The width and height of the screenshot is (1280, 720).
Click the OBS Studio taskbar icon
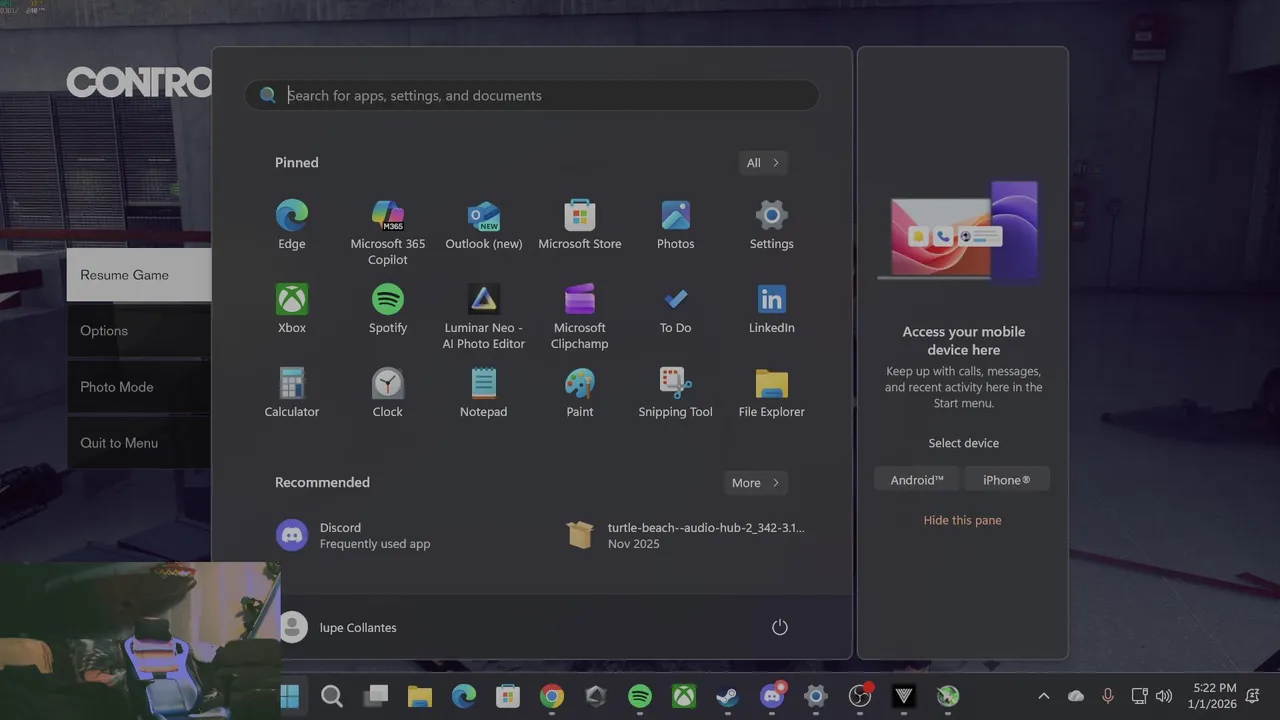(x=860, y=696)
